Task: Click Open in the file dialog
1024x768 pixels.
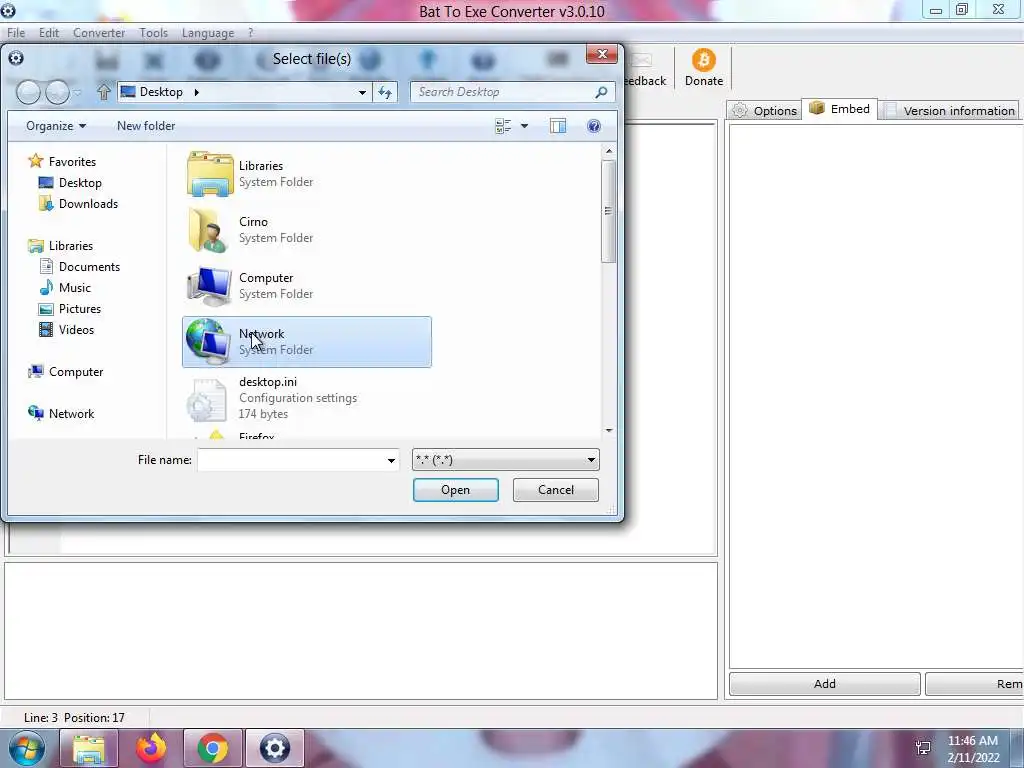Action: [x=455, y=490]
